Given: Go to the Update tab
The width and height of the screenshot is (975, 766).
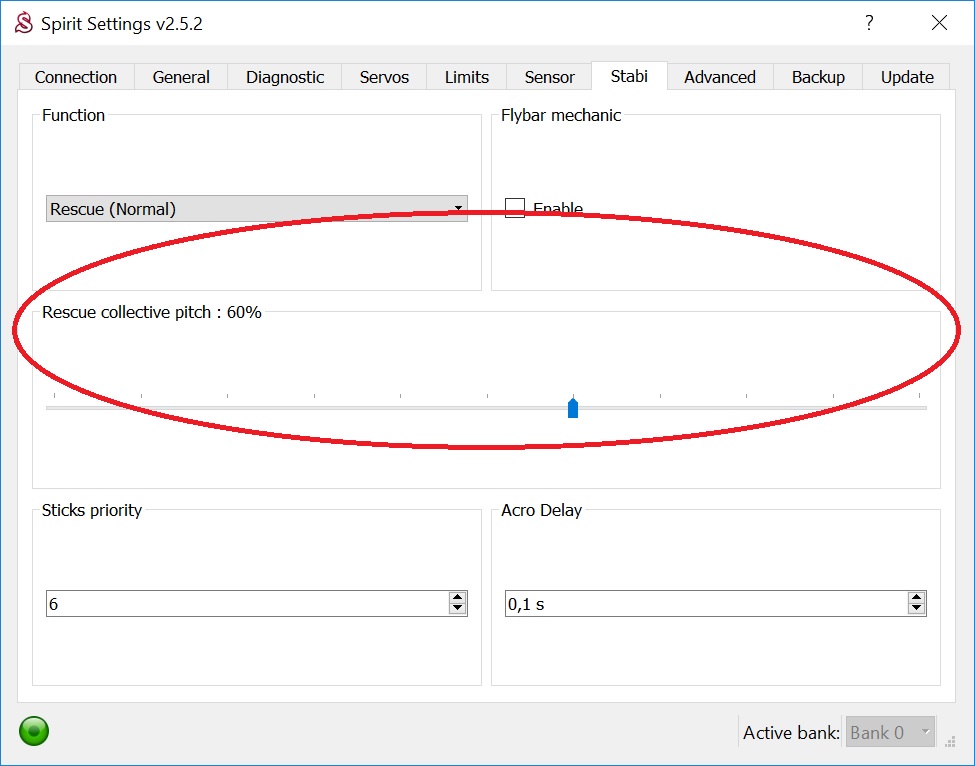Looking at the screenshot, I should tap(907, 77).
